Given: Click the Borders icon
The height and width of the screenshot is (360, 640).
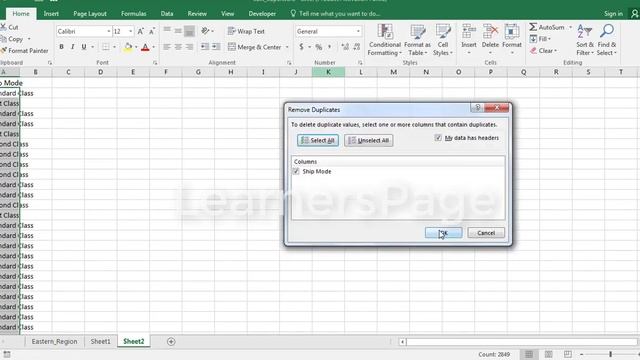Looking at the screenshot, I should [106, 47].
